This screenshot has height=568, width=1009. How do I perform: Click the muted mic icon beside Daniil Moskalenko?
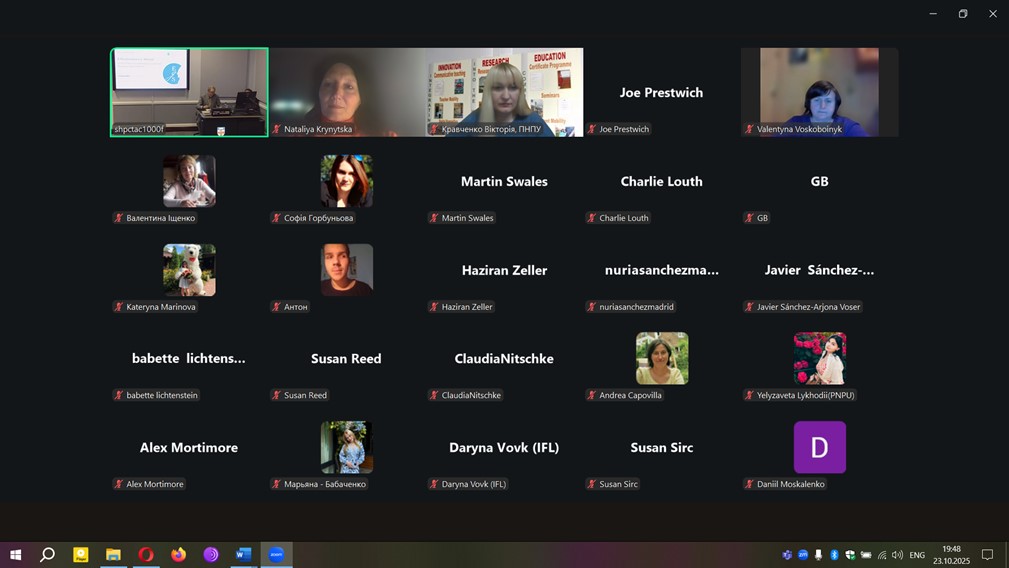coord(749,484)
